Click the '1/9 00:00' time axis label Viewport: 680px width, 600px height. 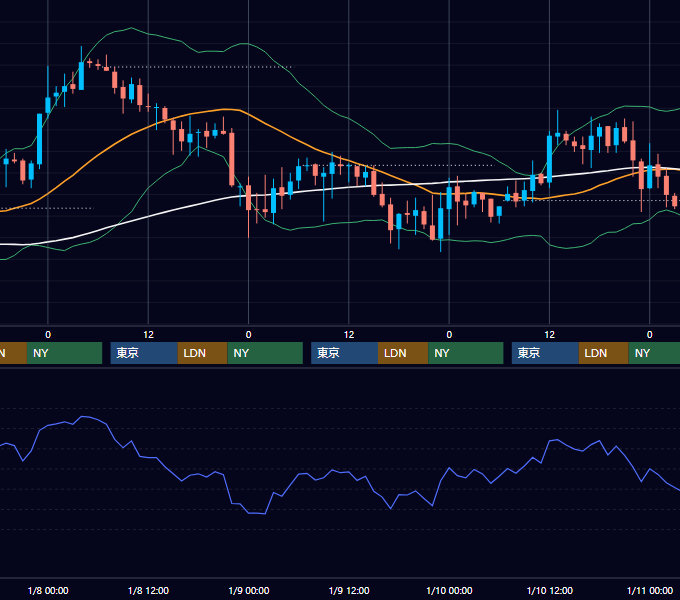[x=248, y=590]
